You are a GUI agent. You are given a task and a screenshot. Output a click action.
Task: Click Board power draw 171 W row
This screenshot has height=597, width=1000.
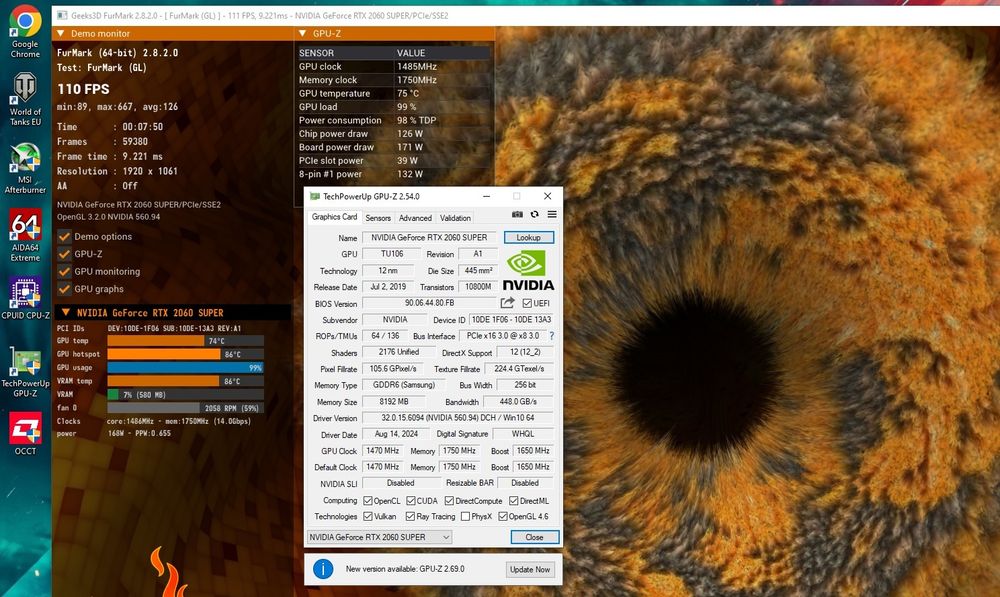[393, 147]
